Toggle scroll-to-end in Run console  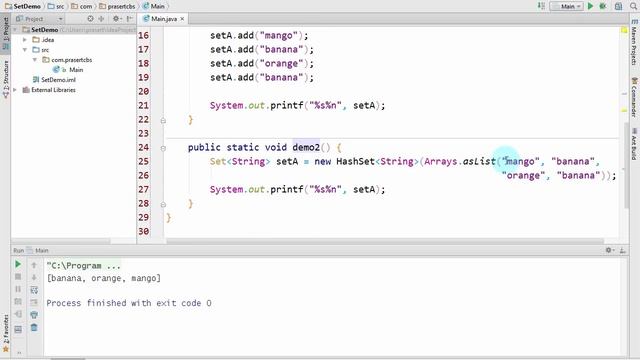click(x=34, y=302)
